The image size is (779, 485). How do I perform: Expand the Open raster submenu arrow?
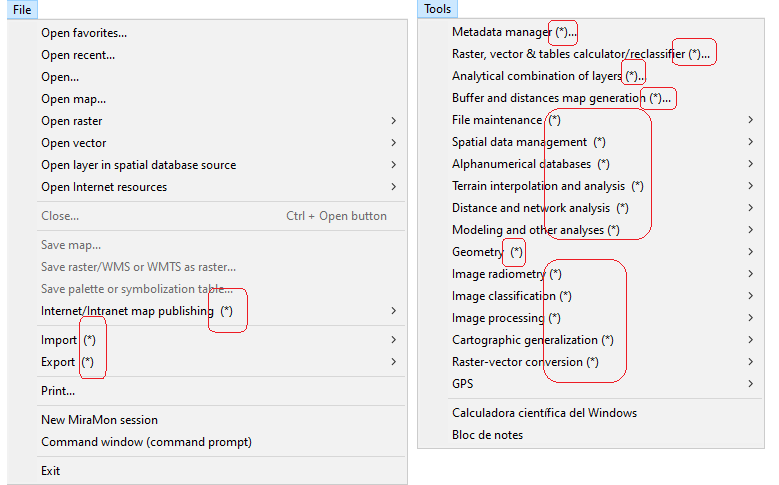point(394,121)
